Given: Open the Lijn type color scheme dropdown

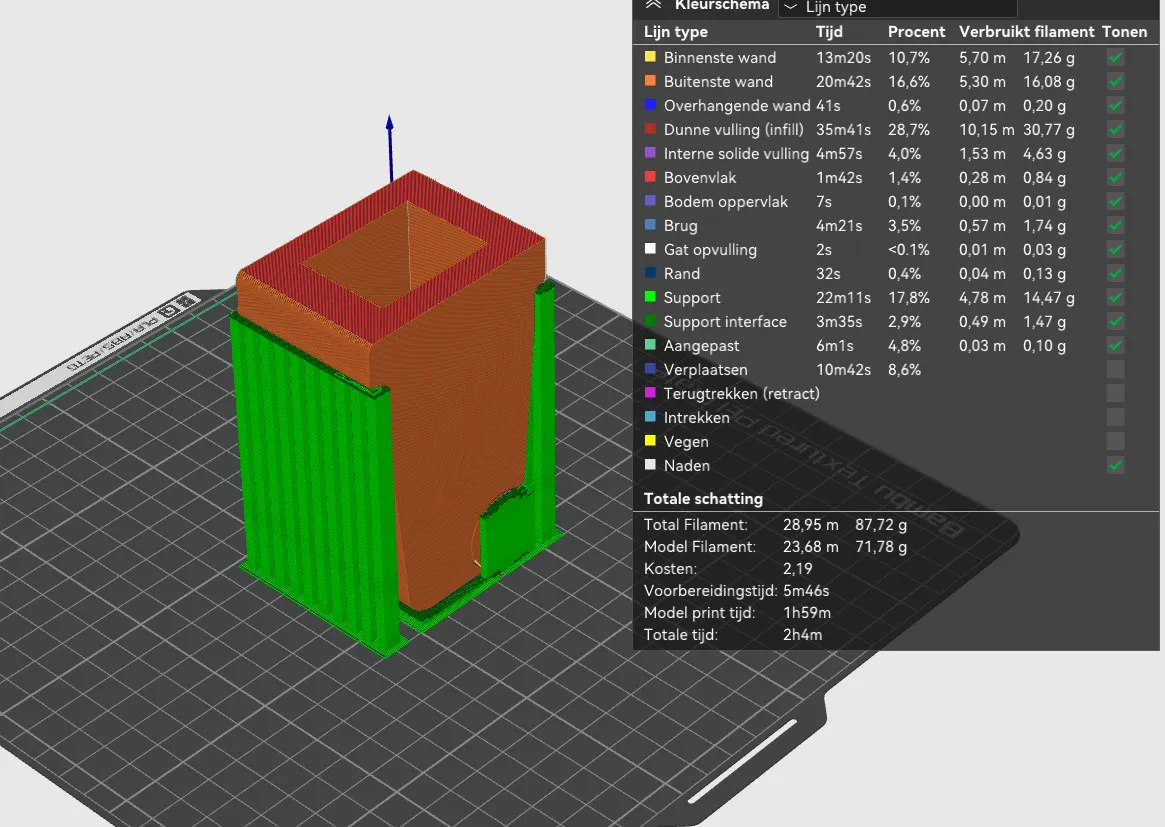Looking at the screenshot, I should [897, 7].
